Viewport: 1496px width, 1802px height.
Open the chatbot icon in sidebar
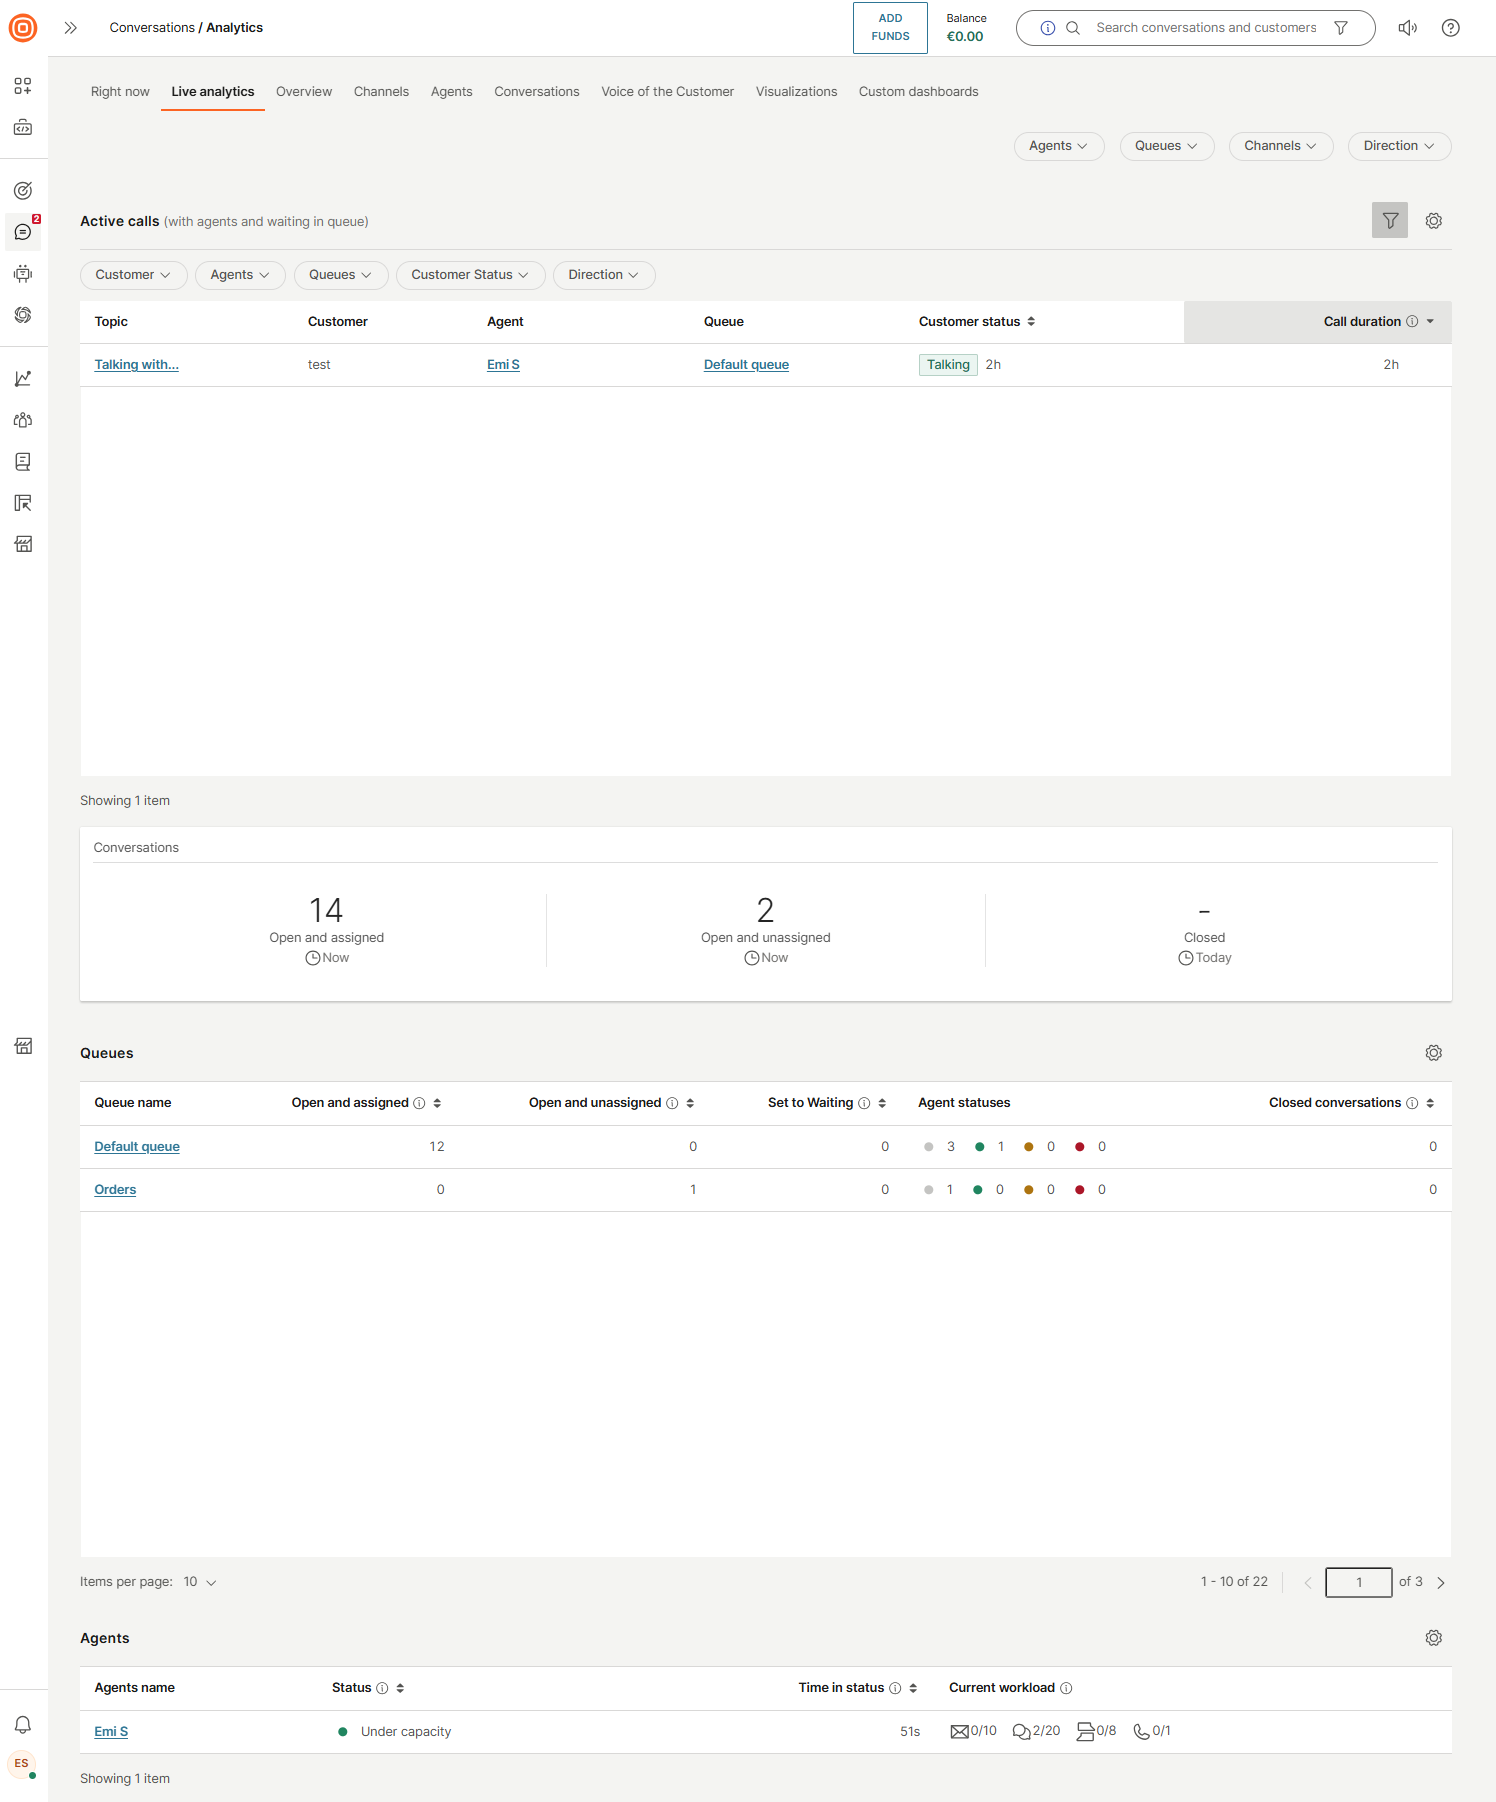click(23, 273)
